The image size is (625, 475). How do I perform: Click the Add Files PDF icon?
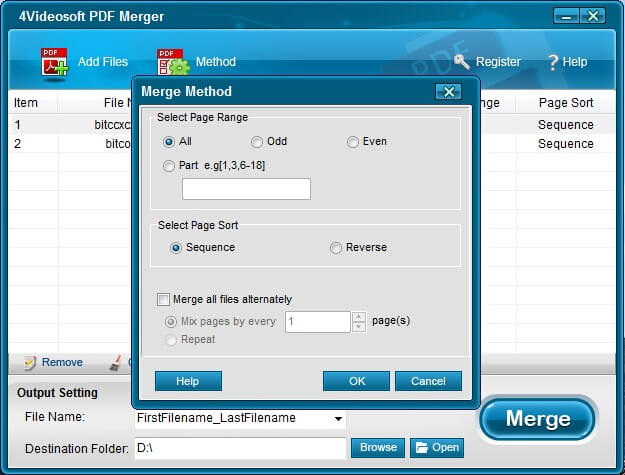[x=55, y=63]
